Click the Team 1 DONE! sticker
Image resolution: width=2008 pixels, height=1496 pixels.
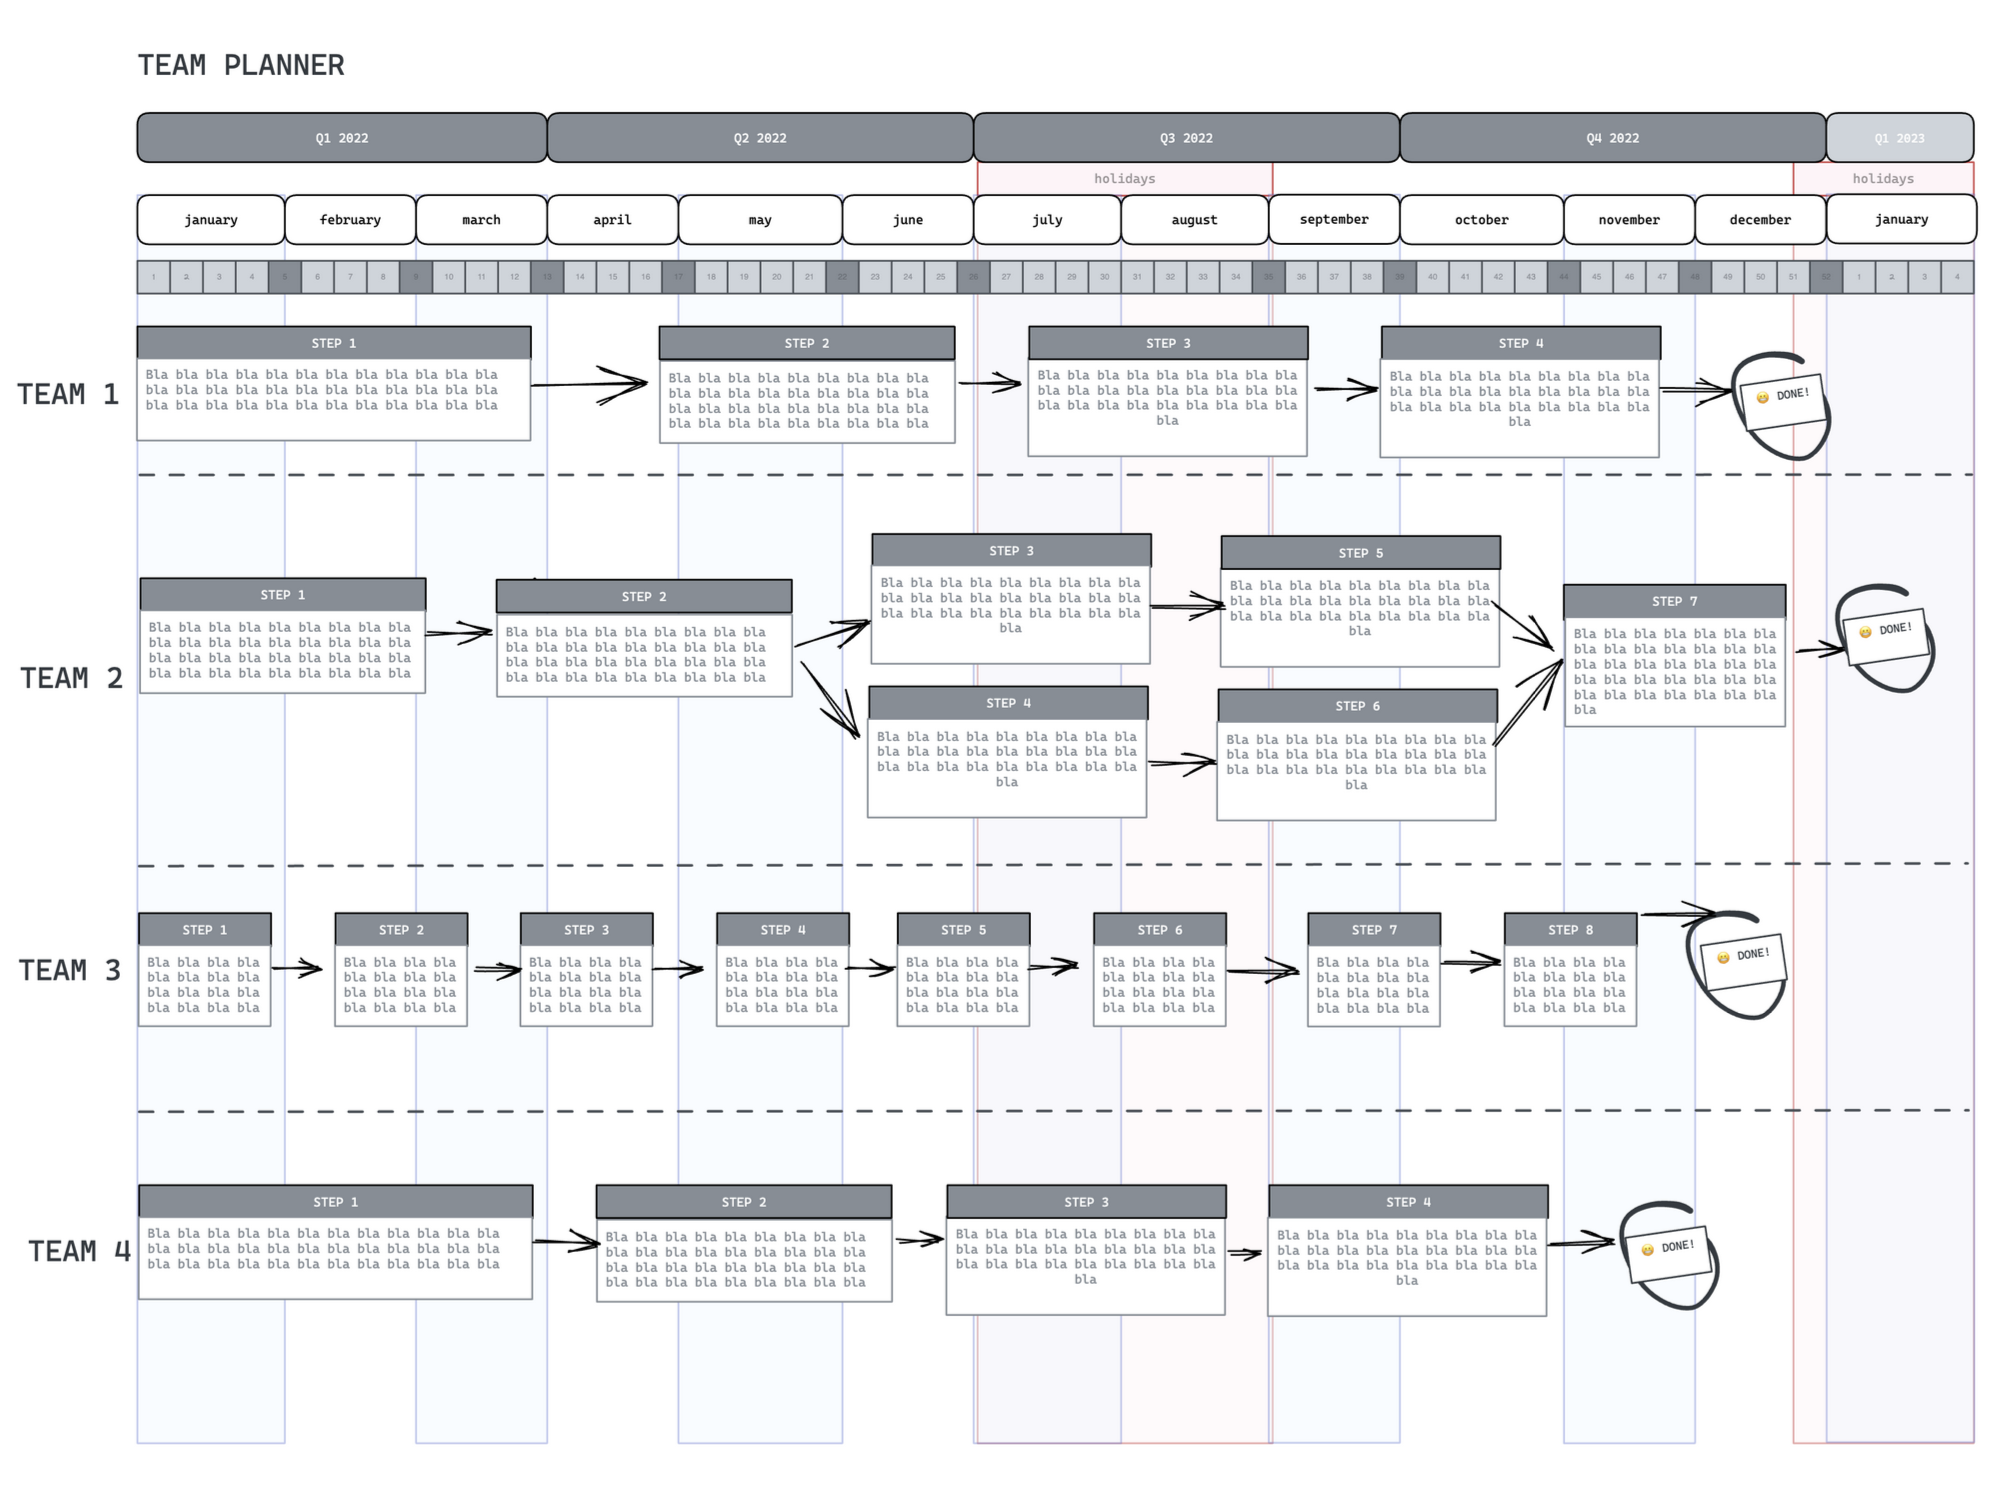click(x=1781, y=403)
